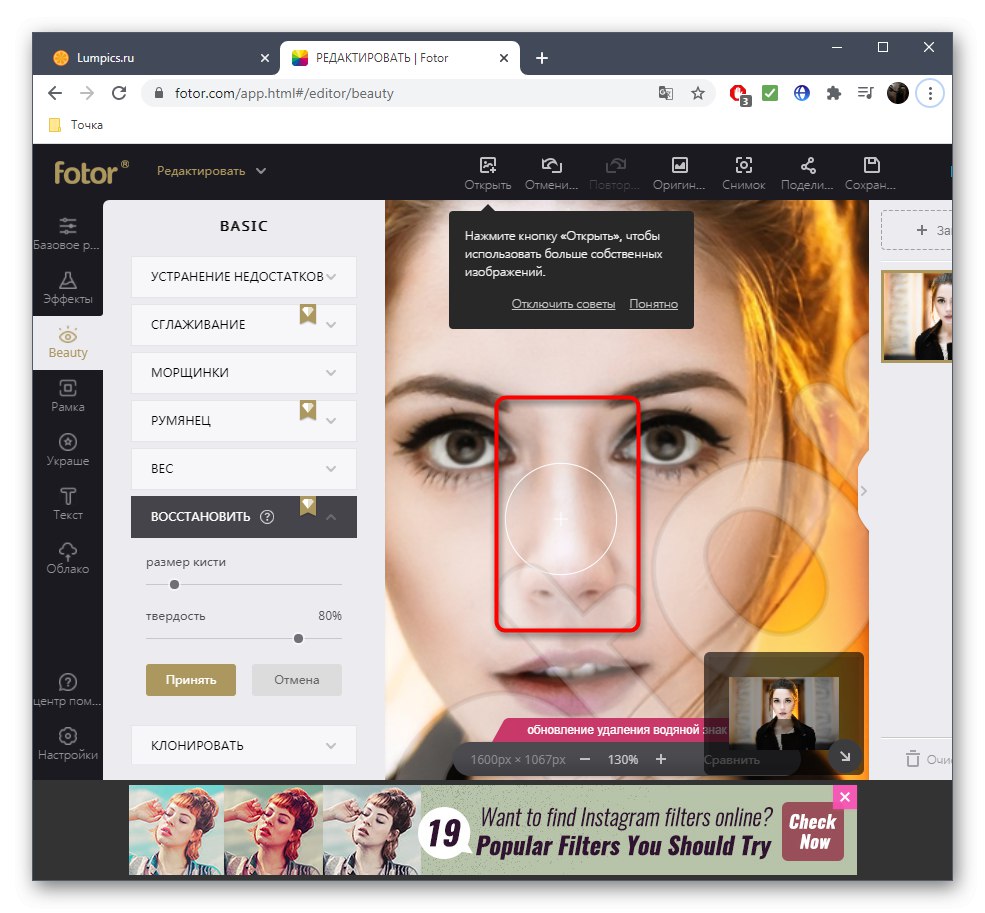Open Chrome's three-dot menu

click(x=930, y=94)
